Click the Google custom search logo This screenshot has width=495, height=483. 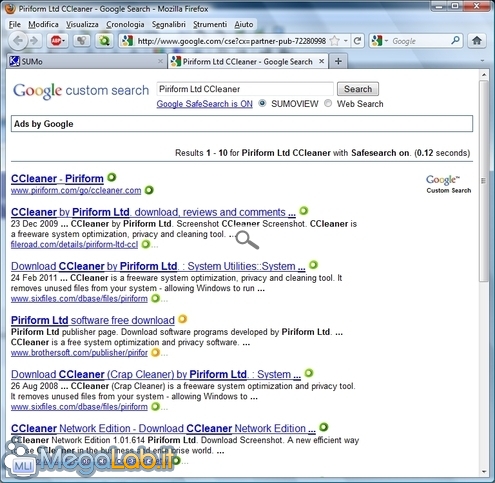point(81,90)
